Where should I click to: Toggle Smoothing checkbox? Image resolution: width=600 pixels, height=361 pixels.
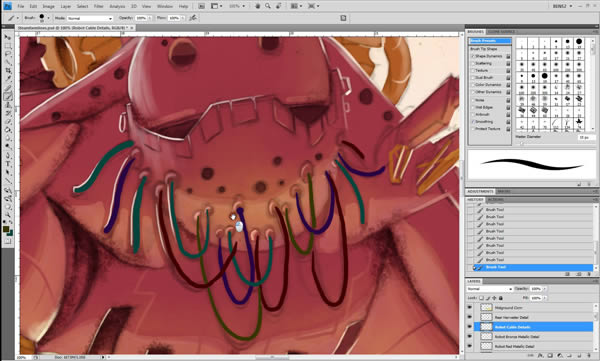[473, 122]
